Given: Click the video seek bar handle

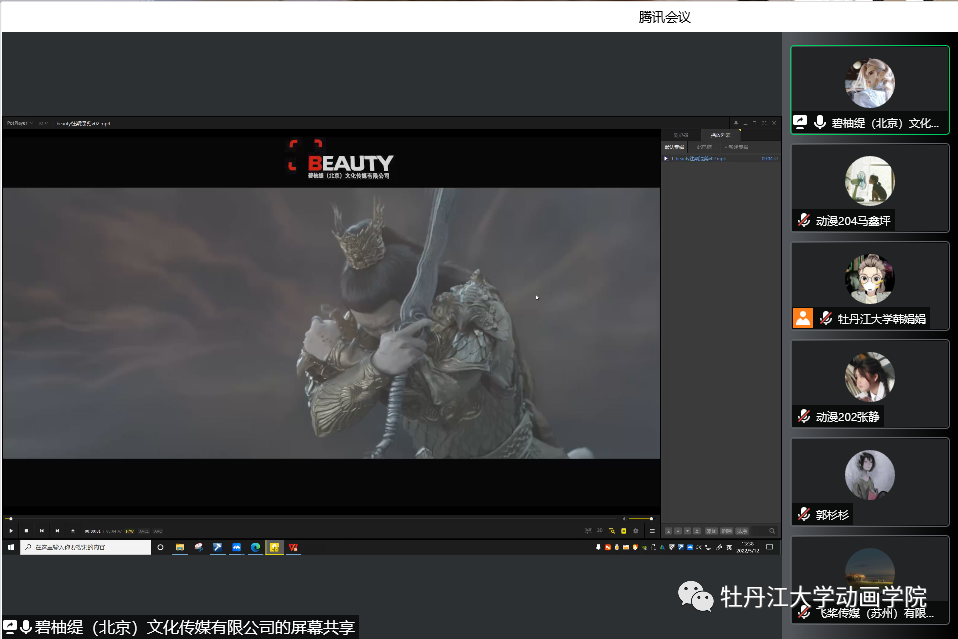Looking at the screenshot, I should coord(10,519).
